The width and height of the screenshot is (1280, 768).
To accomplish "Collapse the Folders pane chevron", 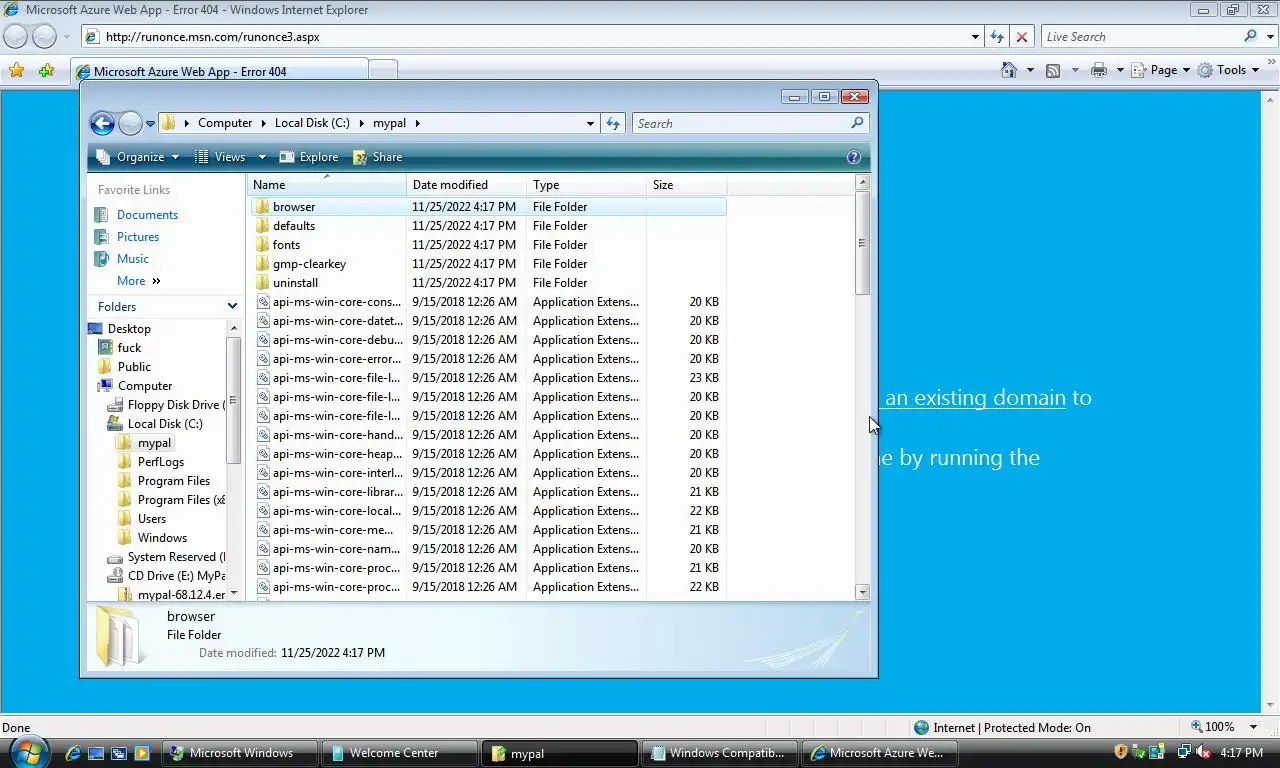I will [232, 307].
